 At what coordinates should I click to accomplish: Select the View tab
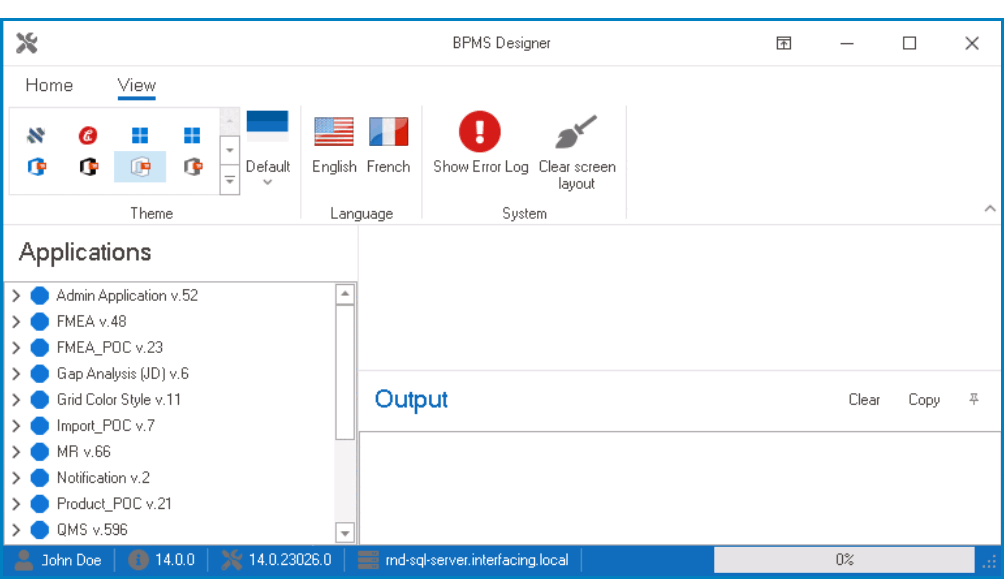[x=136, y=85]
